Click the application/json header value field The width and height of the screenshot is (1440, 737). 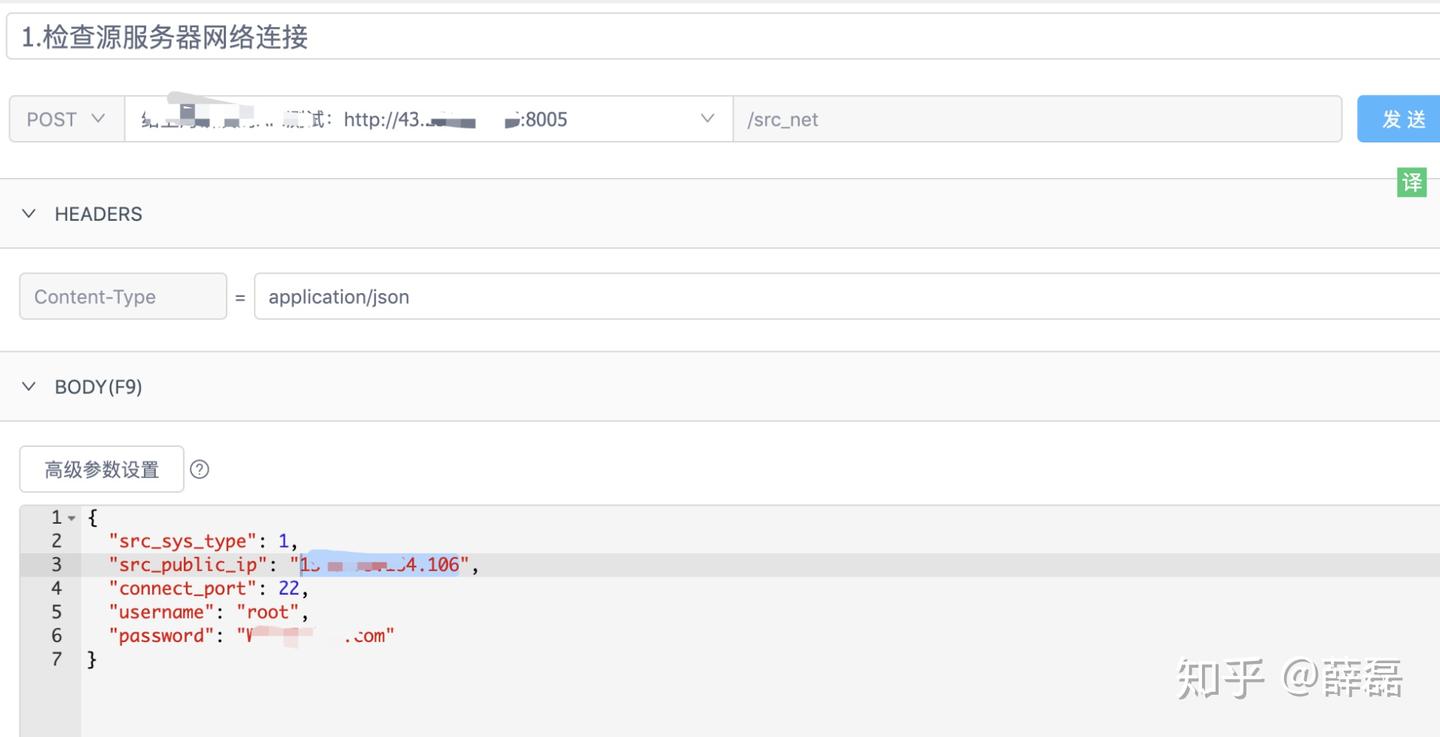pos(847,296)
